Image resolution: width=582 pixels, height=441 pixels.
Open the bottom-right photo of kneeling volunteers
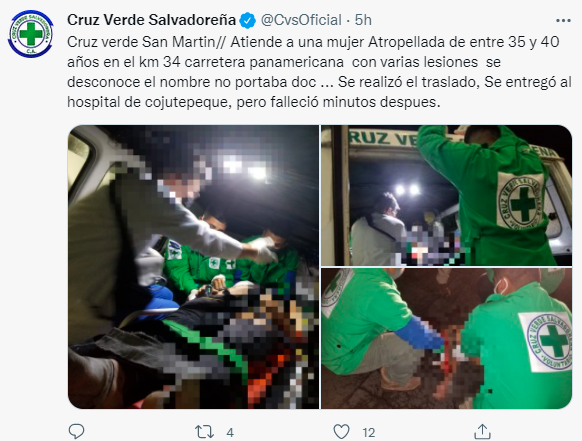tap(446, 338)
